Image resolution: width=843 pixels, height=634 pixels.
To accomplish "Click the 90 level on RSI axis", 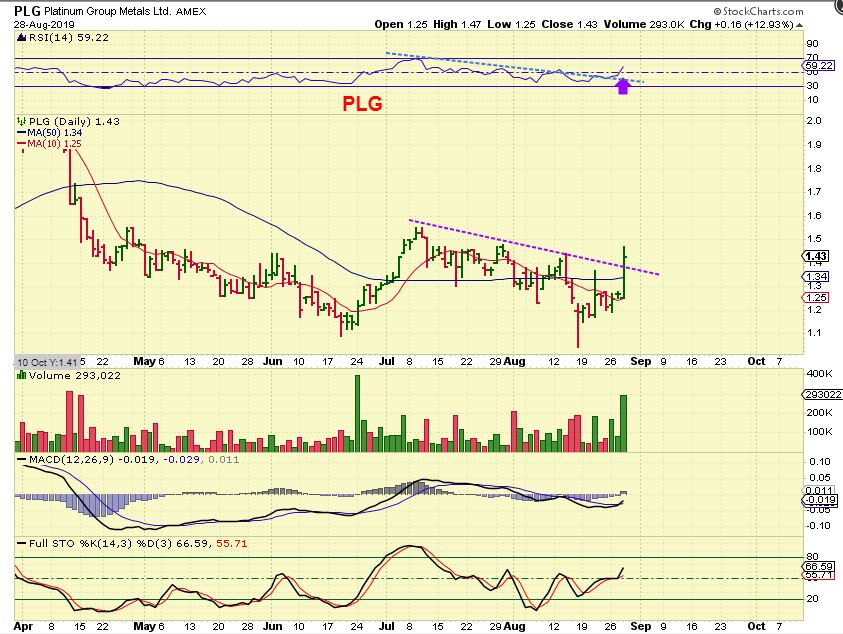I will tap(812, 44).
